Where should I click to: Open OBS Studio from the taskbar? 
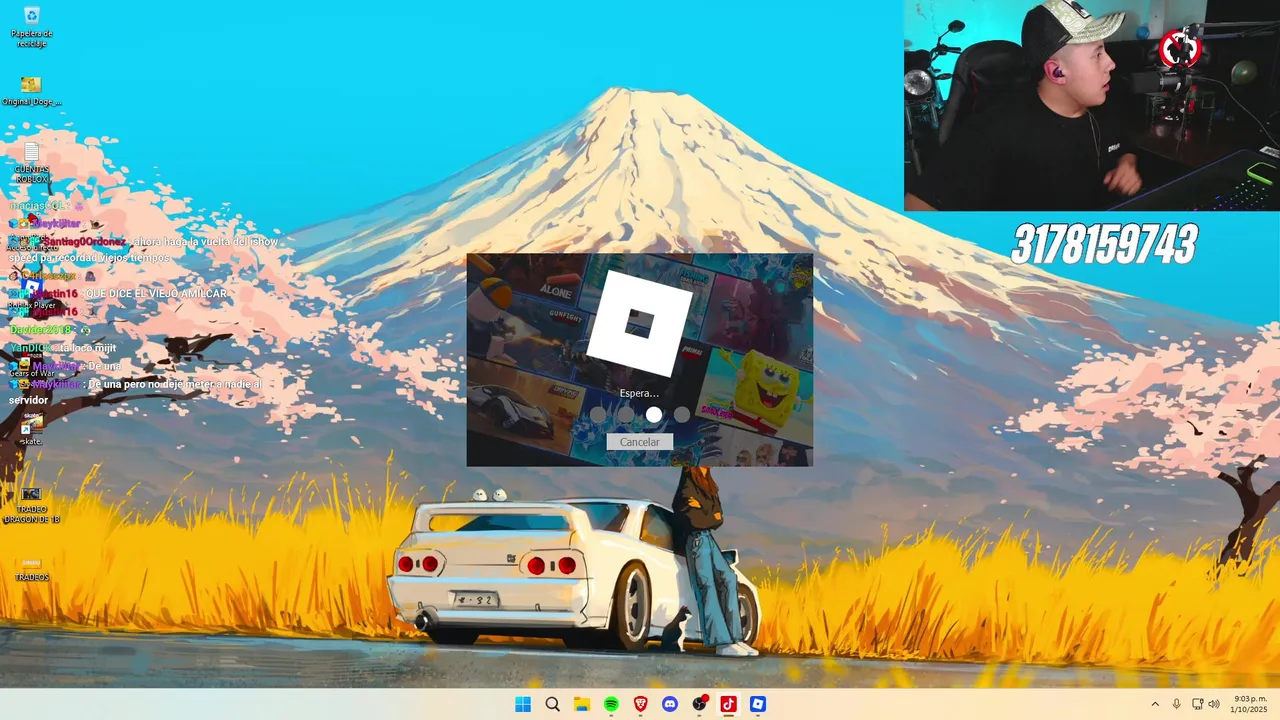click(x=699, y=704)
